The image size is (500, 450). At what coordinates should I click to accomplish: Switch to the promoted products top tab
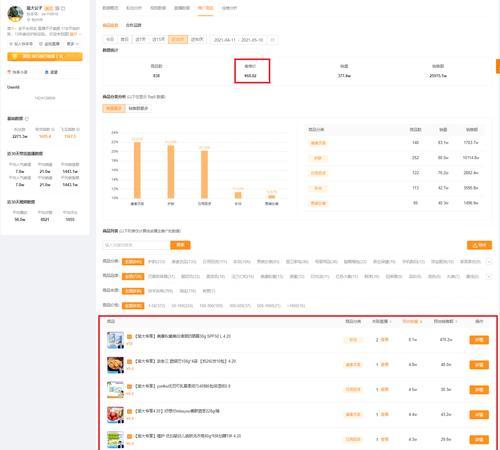click(x=205, y=8)
